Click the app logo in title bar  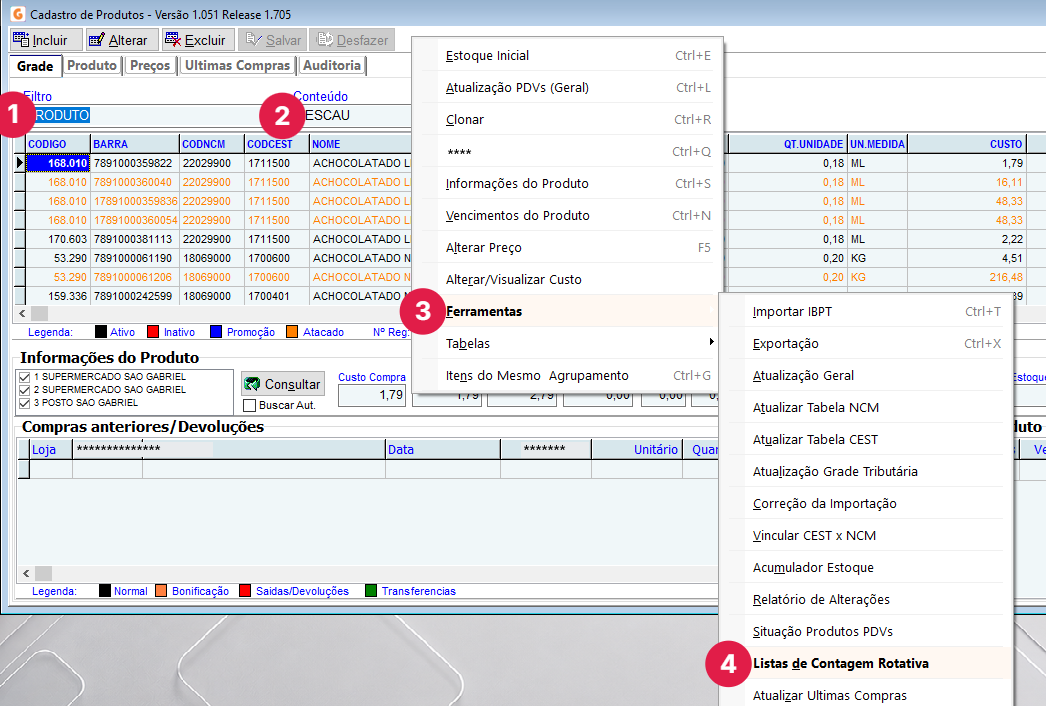point(18,14)
